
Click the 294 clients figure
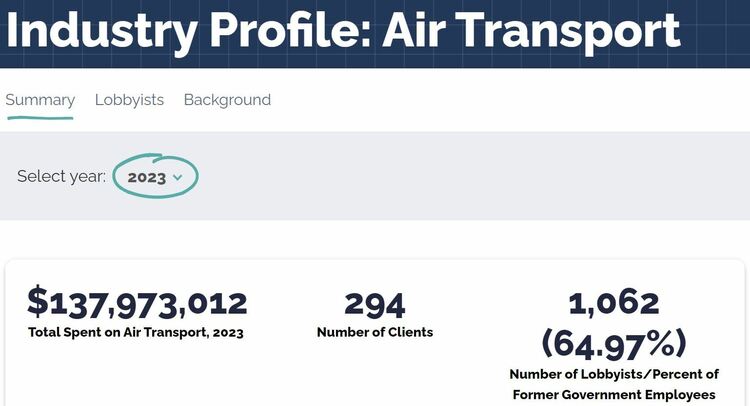tap(375, 305)
